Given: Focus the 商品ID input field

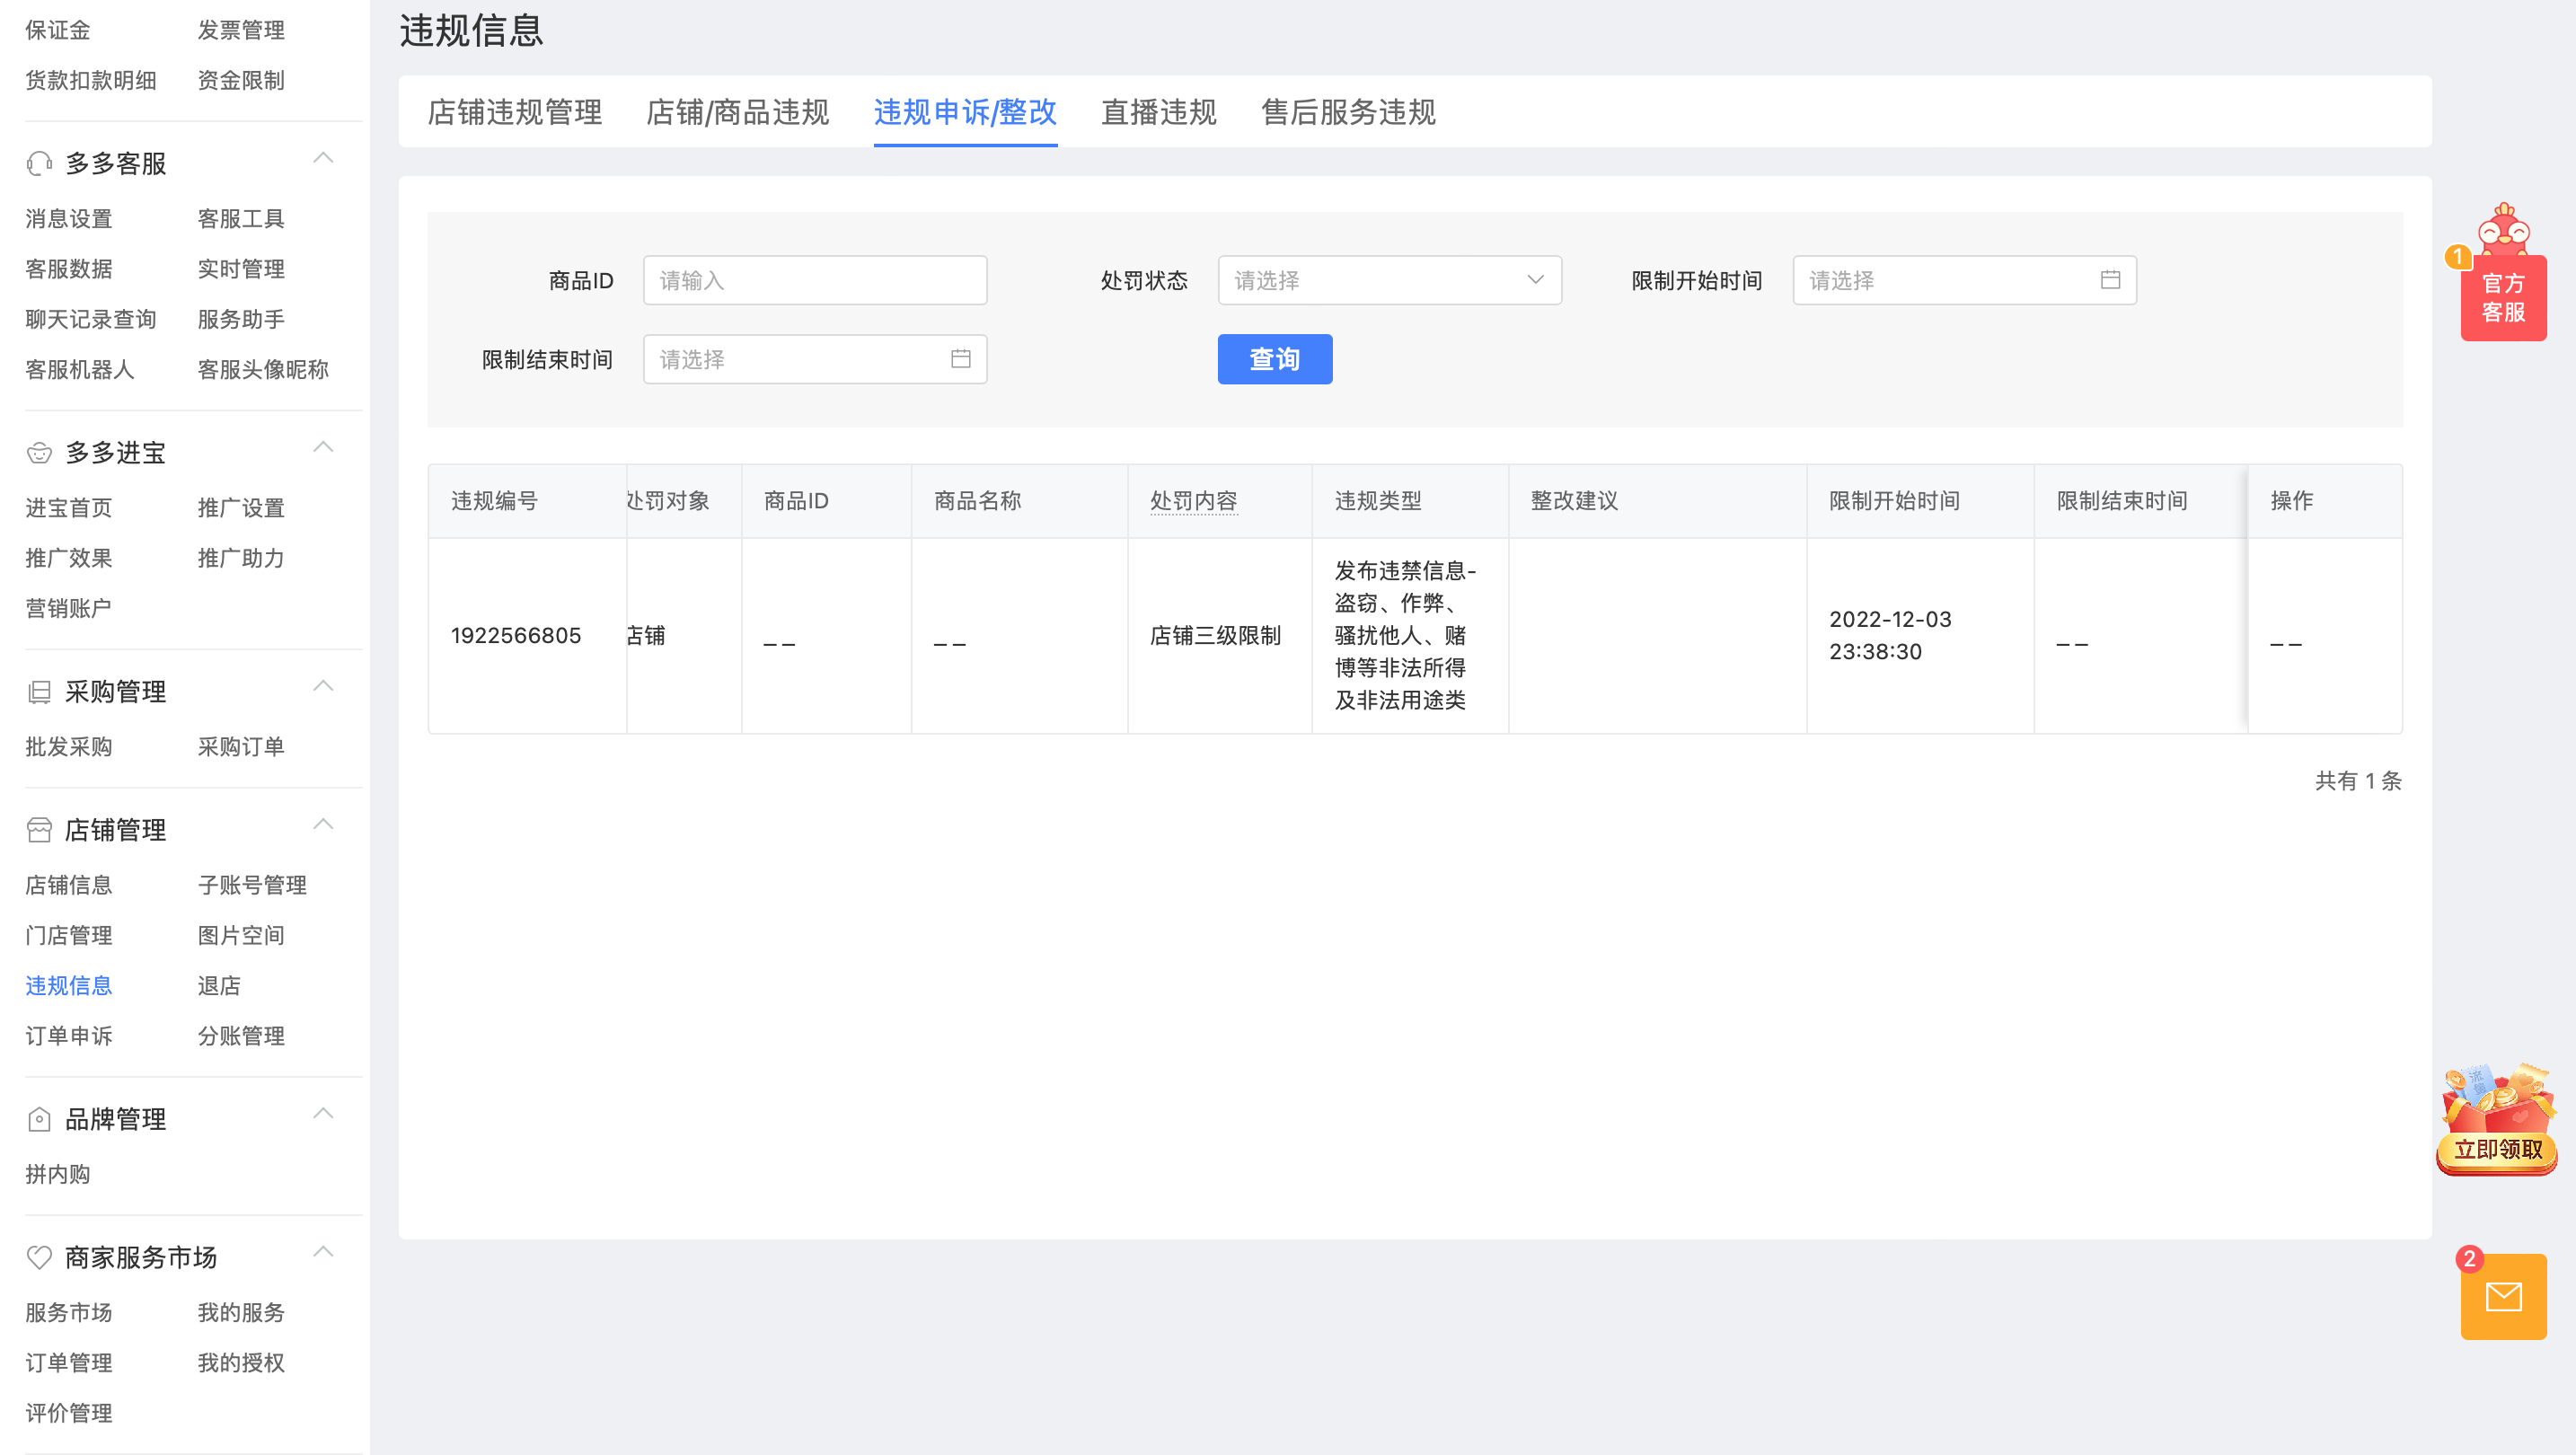Looking at the screenshot, I should pyautogui.click(x=814, y=280).
